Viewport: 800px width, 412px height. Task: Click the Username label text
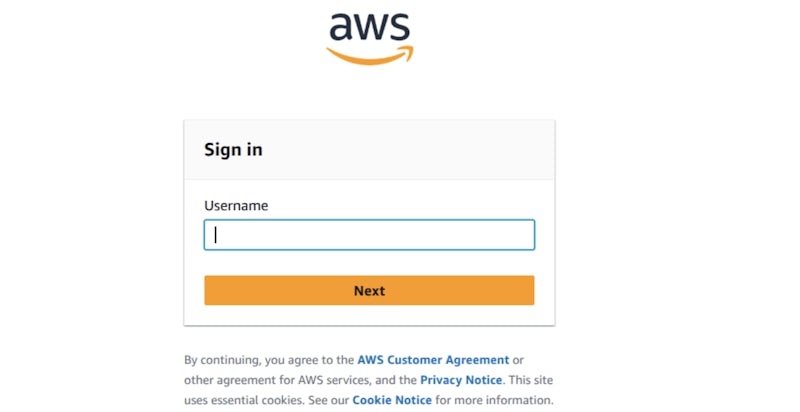point(236,206)
